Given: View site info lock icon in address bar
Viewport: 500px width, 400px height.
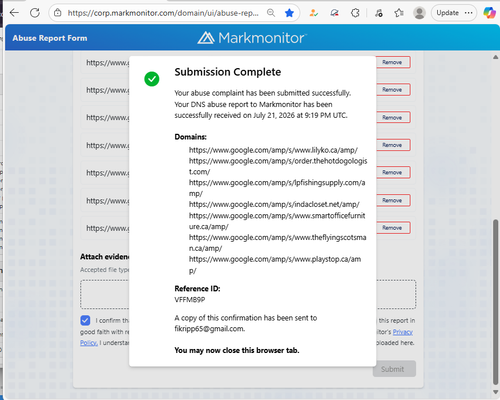Looking at the screenshot, I should tap(58, 13).
